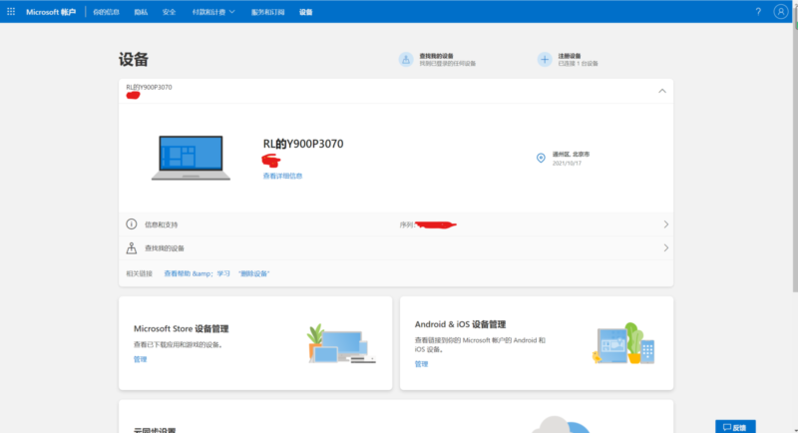Switch to the 设备 tab

click(x=305, y=12)
